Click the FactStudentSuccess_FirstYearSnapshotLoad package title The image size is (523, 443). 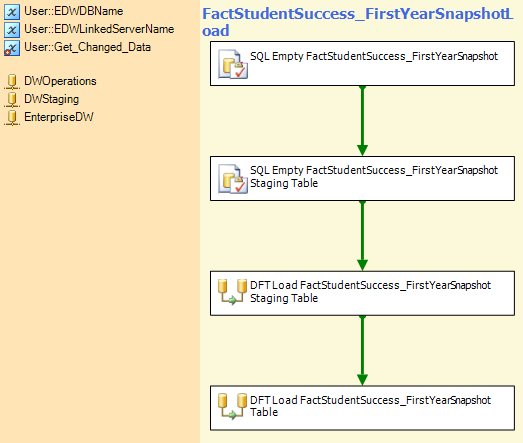(x=358, y=22)
